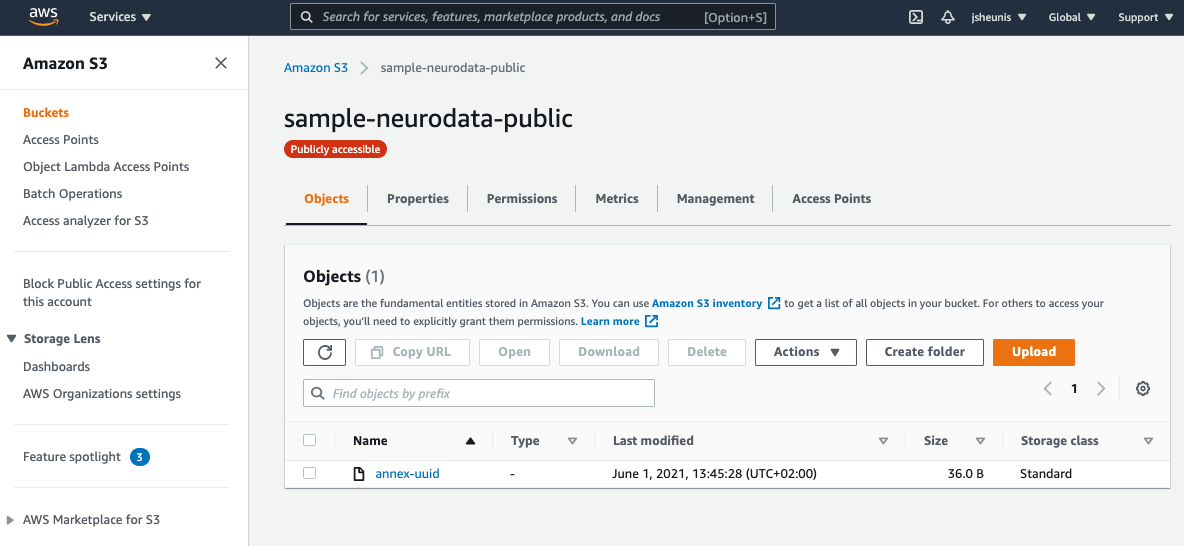The image size is (1184, 546).
Task: Open table preferences gear icon
Action: point(1143,389)
